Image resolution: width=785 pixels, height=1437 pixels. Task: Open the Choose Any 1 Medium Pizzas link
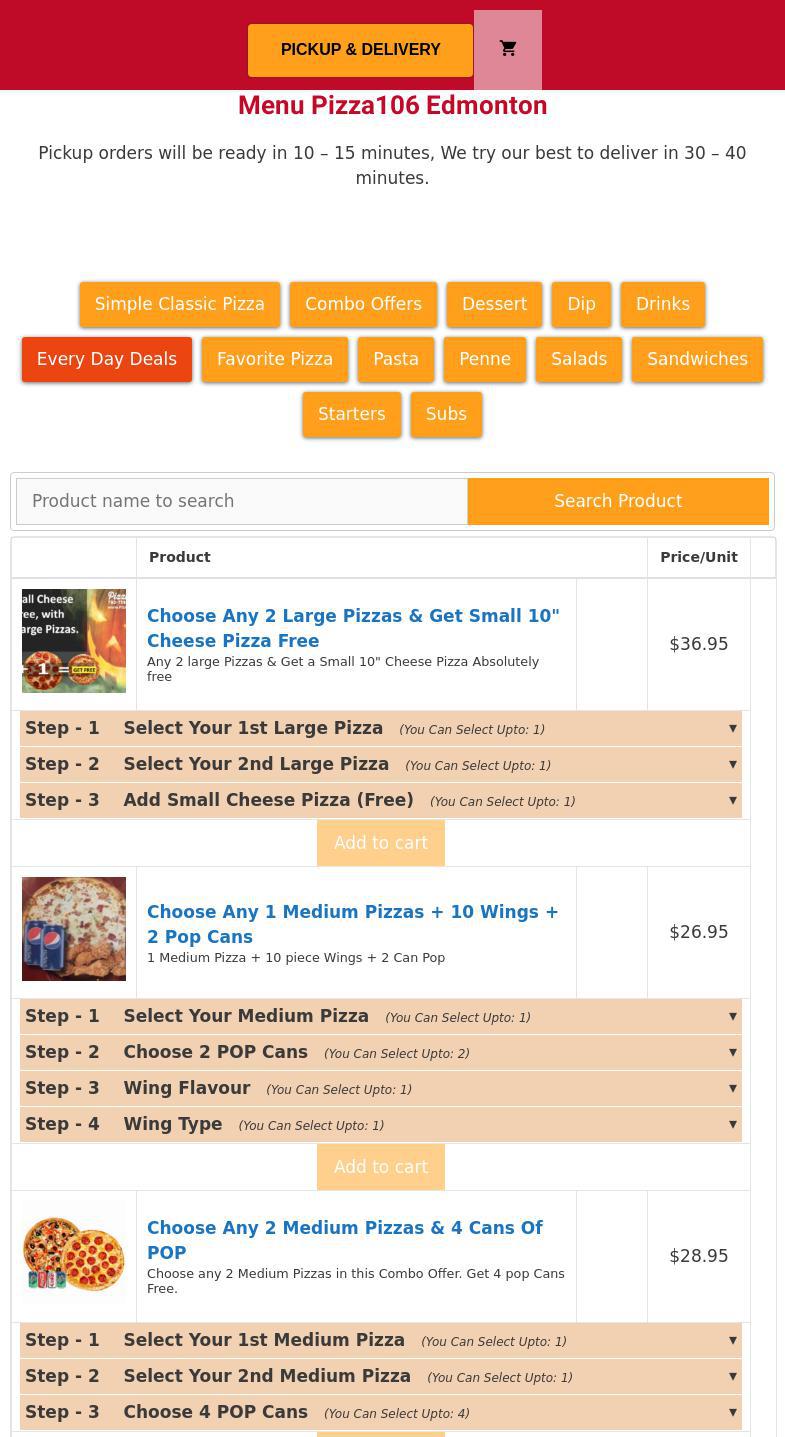[352, 924]
